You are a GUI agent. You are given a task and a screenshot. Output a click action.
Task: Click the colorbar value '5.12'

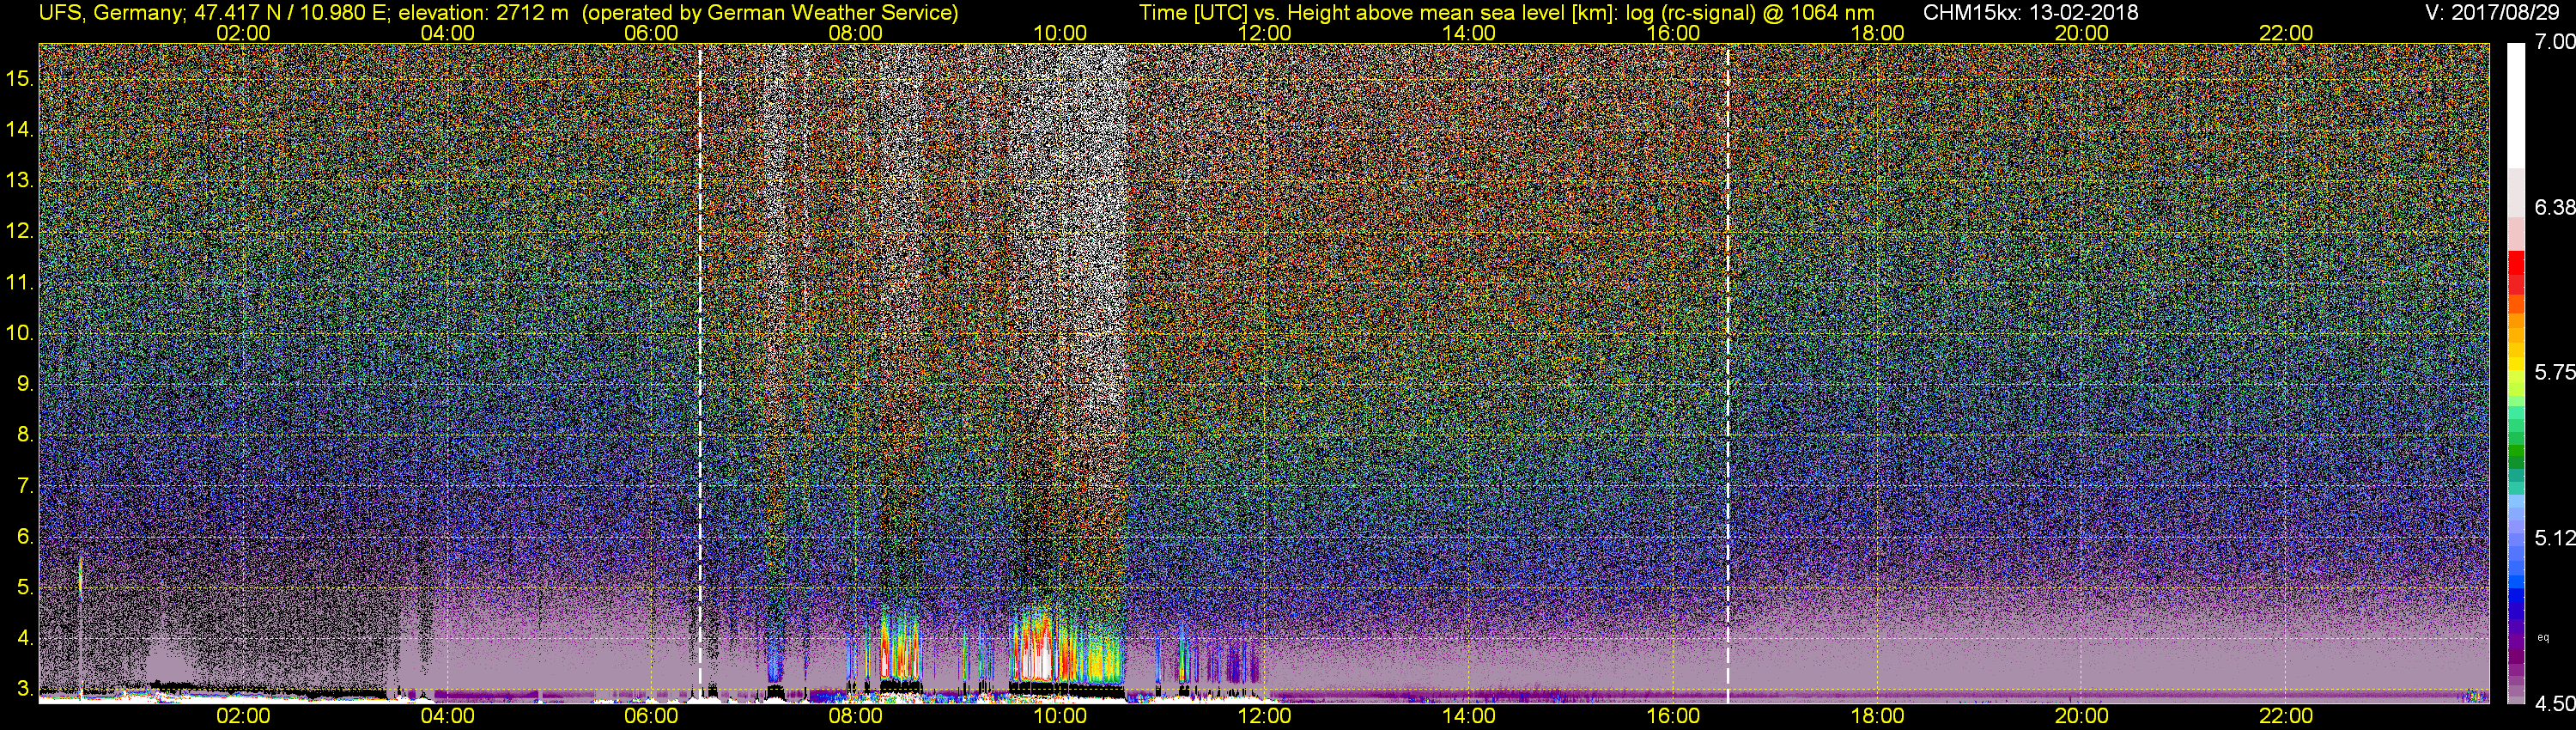(x=2554, y=538)
